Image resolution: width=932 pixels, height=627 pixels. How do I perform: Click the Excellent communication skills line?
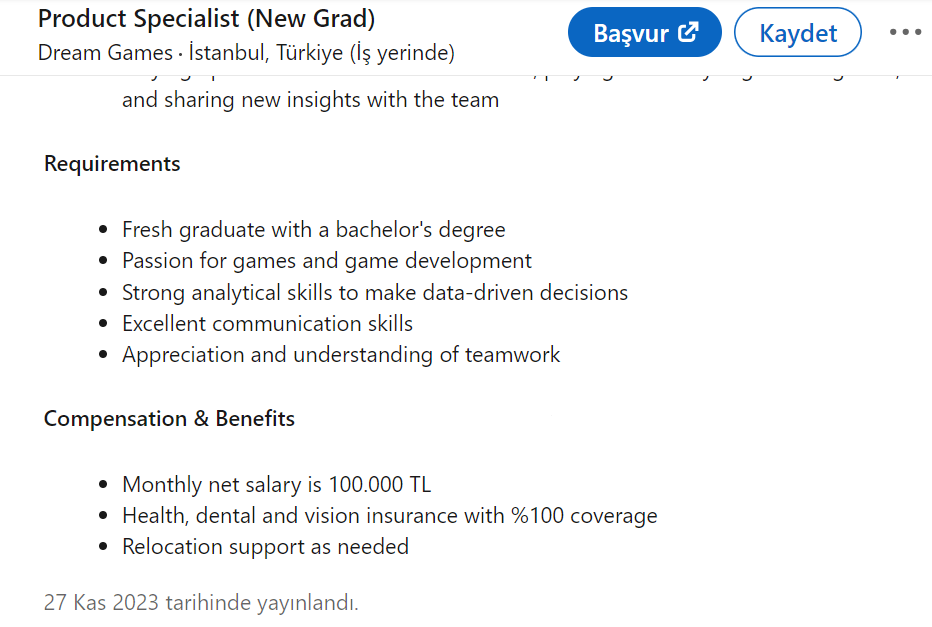click(267, 324)
